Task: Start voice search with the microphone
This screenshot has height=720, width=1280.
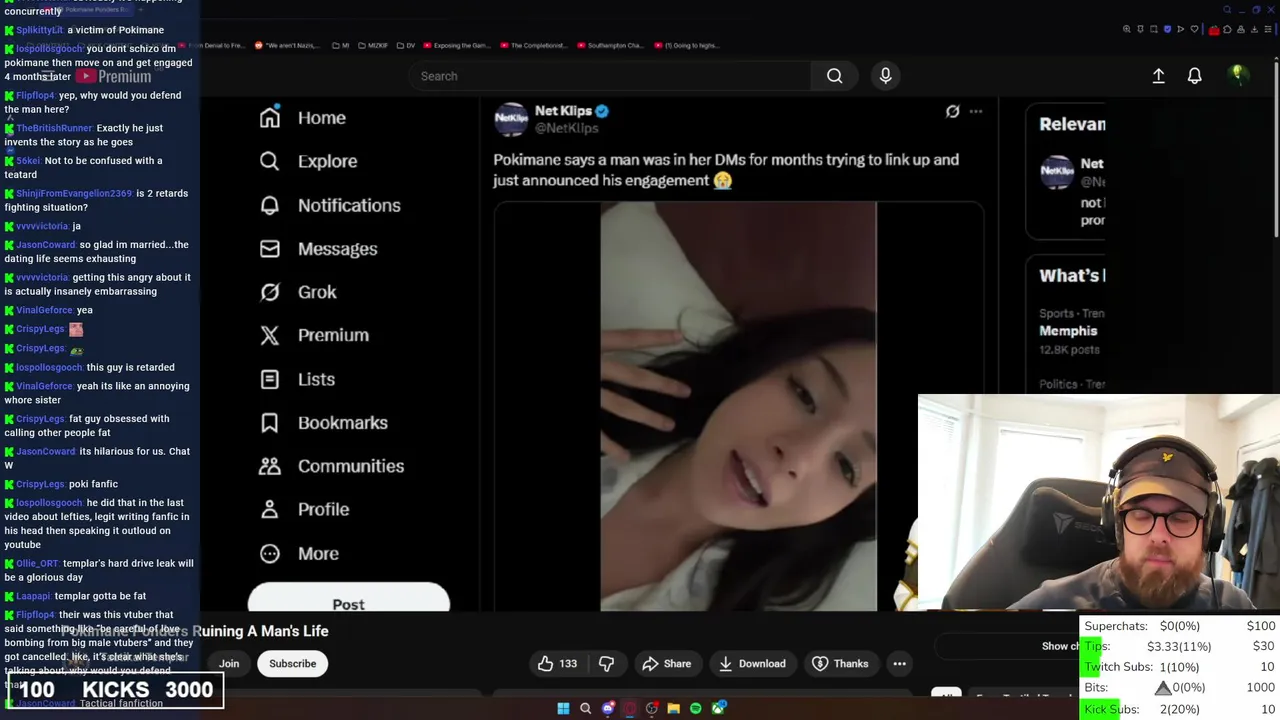Action: [885, 76]
